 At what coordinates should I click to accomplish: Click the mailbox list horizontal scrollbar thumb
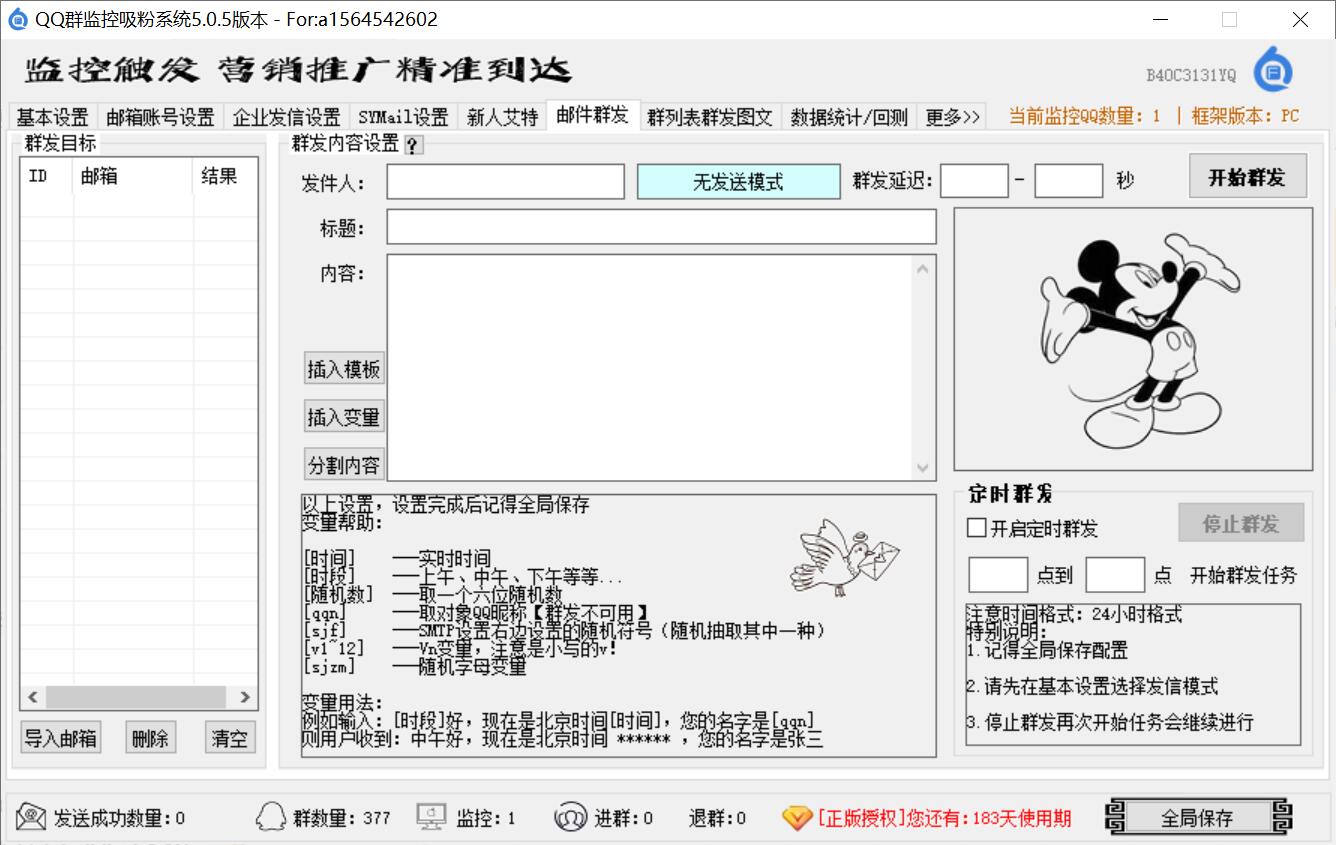[135, 697]
